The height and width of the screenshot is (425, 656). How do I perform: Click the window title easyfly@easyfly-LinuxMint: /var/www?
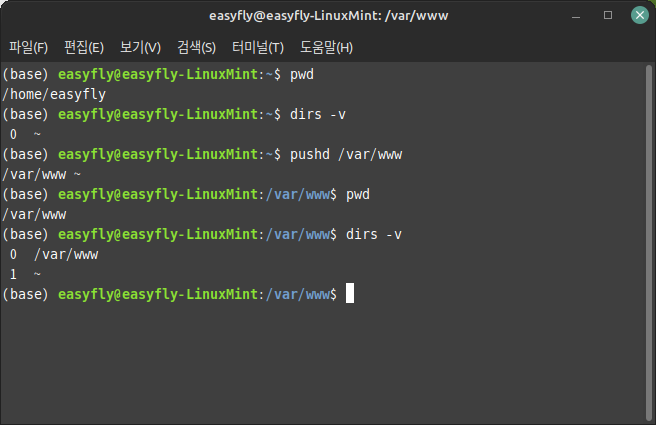pos(328,16)
